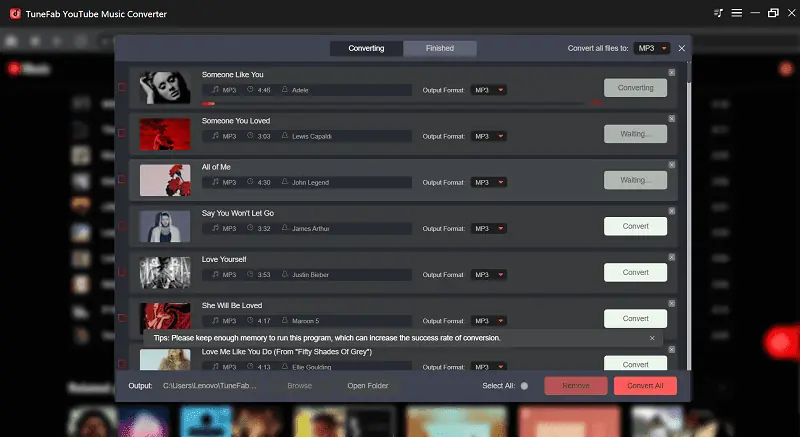Click the Love Yourself album thumbnail
800x437 pixels.
[x=165, y=272]
